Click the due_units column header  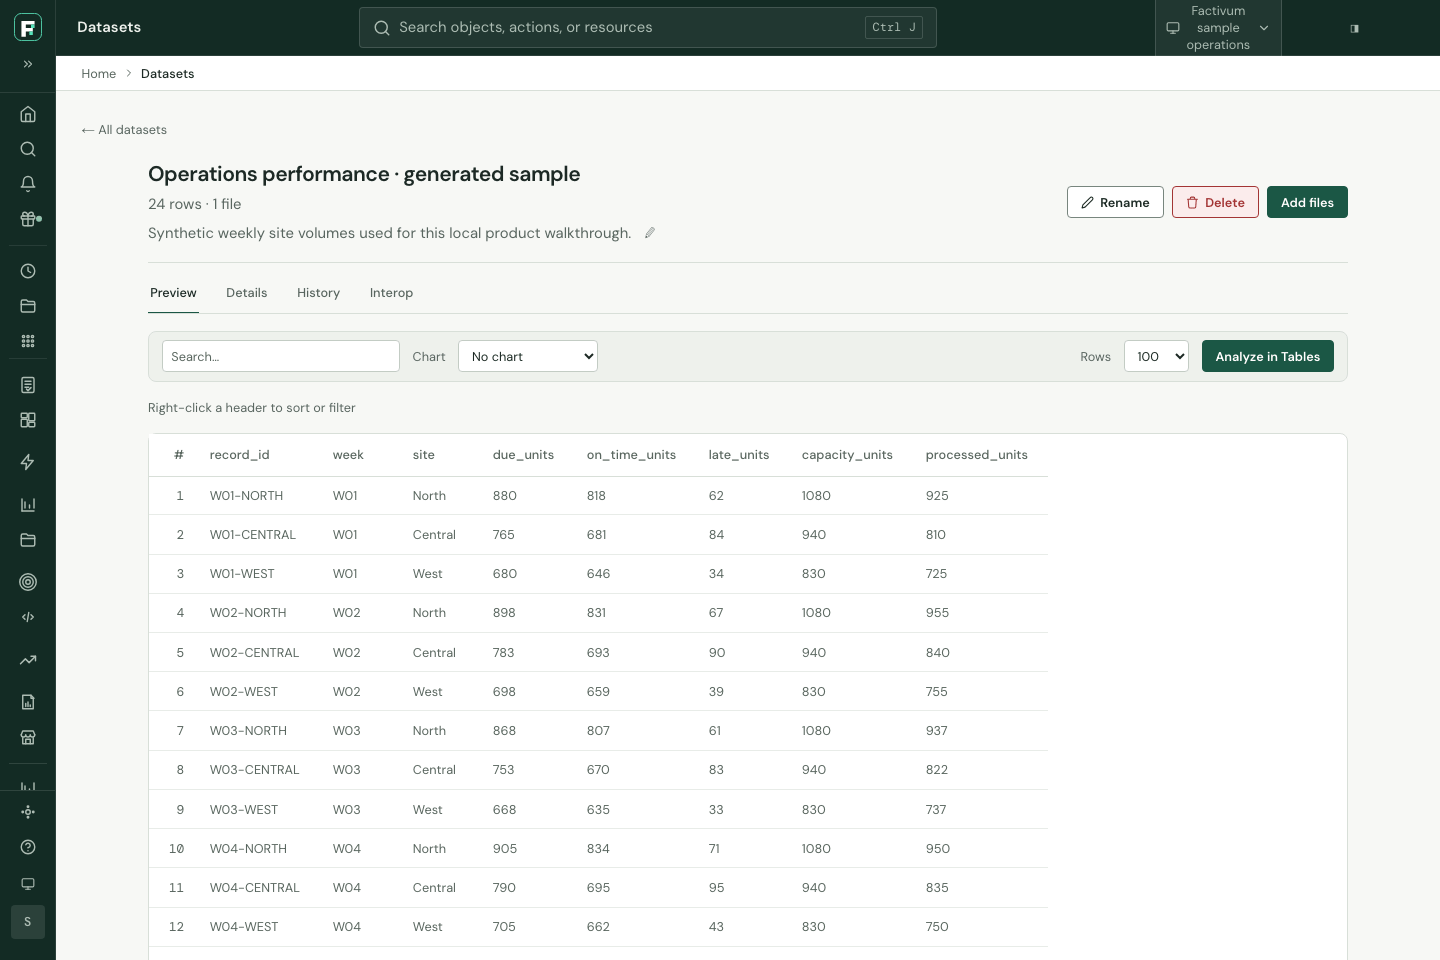coord(523,455)
